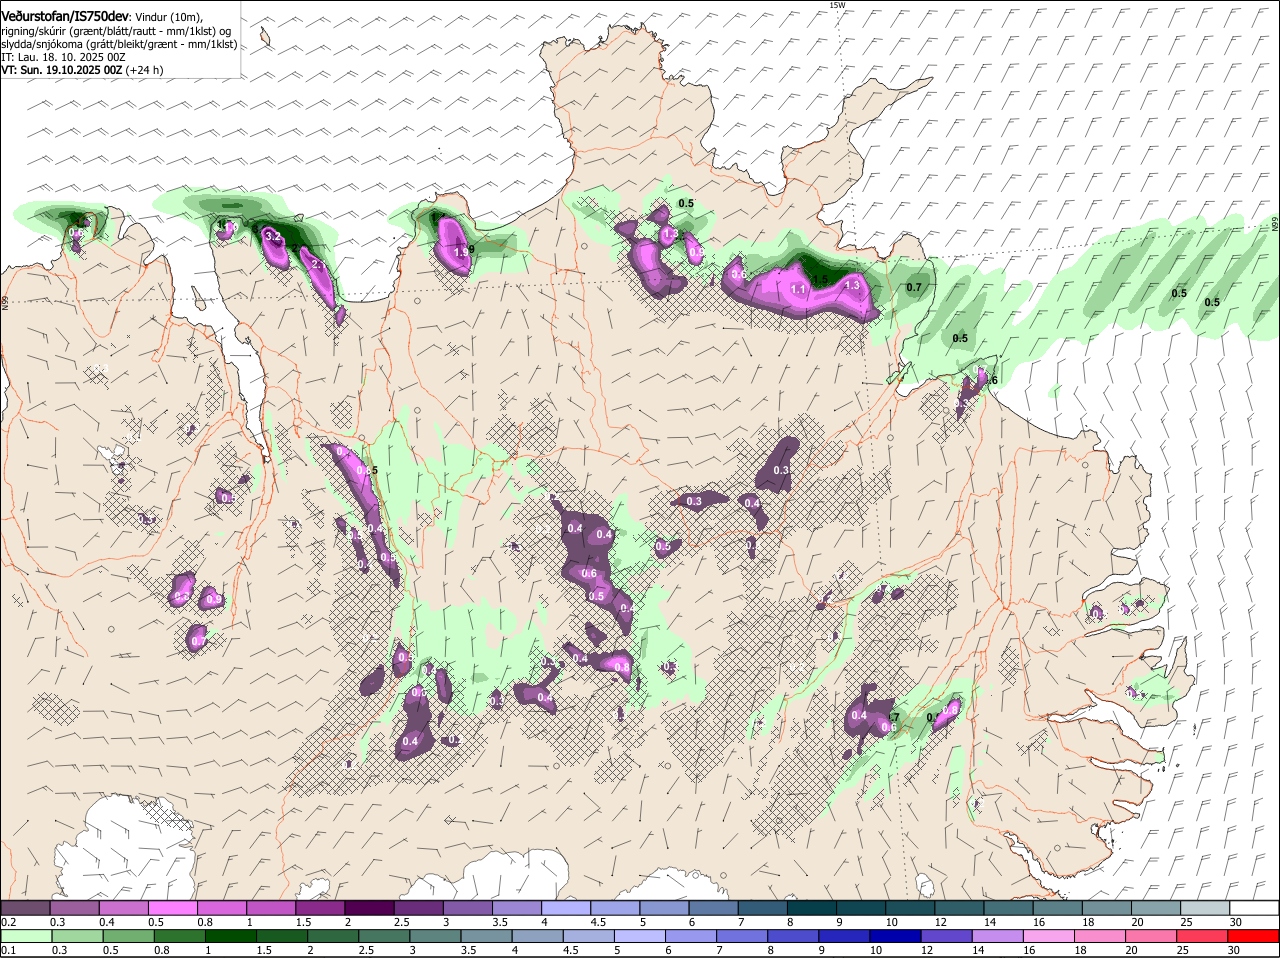Viewport: 1280px width, 958px height.
Task: Pick the darkest green lower swatch between 1 and 1.5
Action: point(233,936)
